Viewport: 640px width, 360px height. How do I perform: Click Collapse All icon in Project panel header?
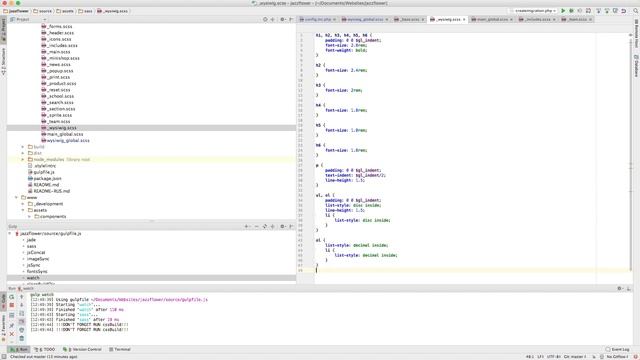[273, 19]
